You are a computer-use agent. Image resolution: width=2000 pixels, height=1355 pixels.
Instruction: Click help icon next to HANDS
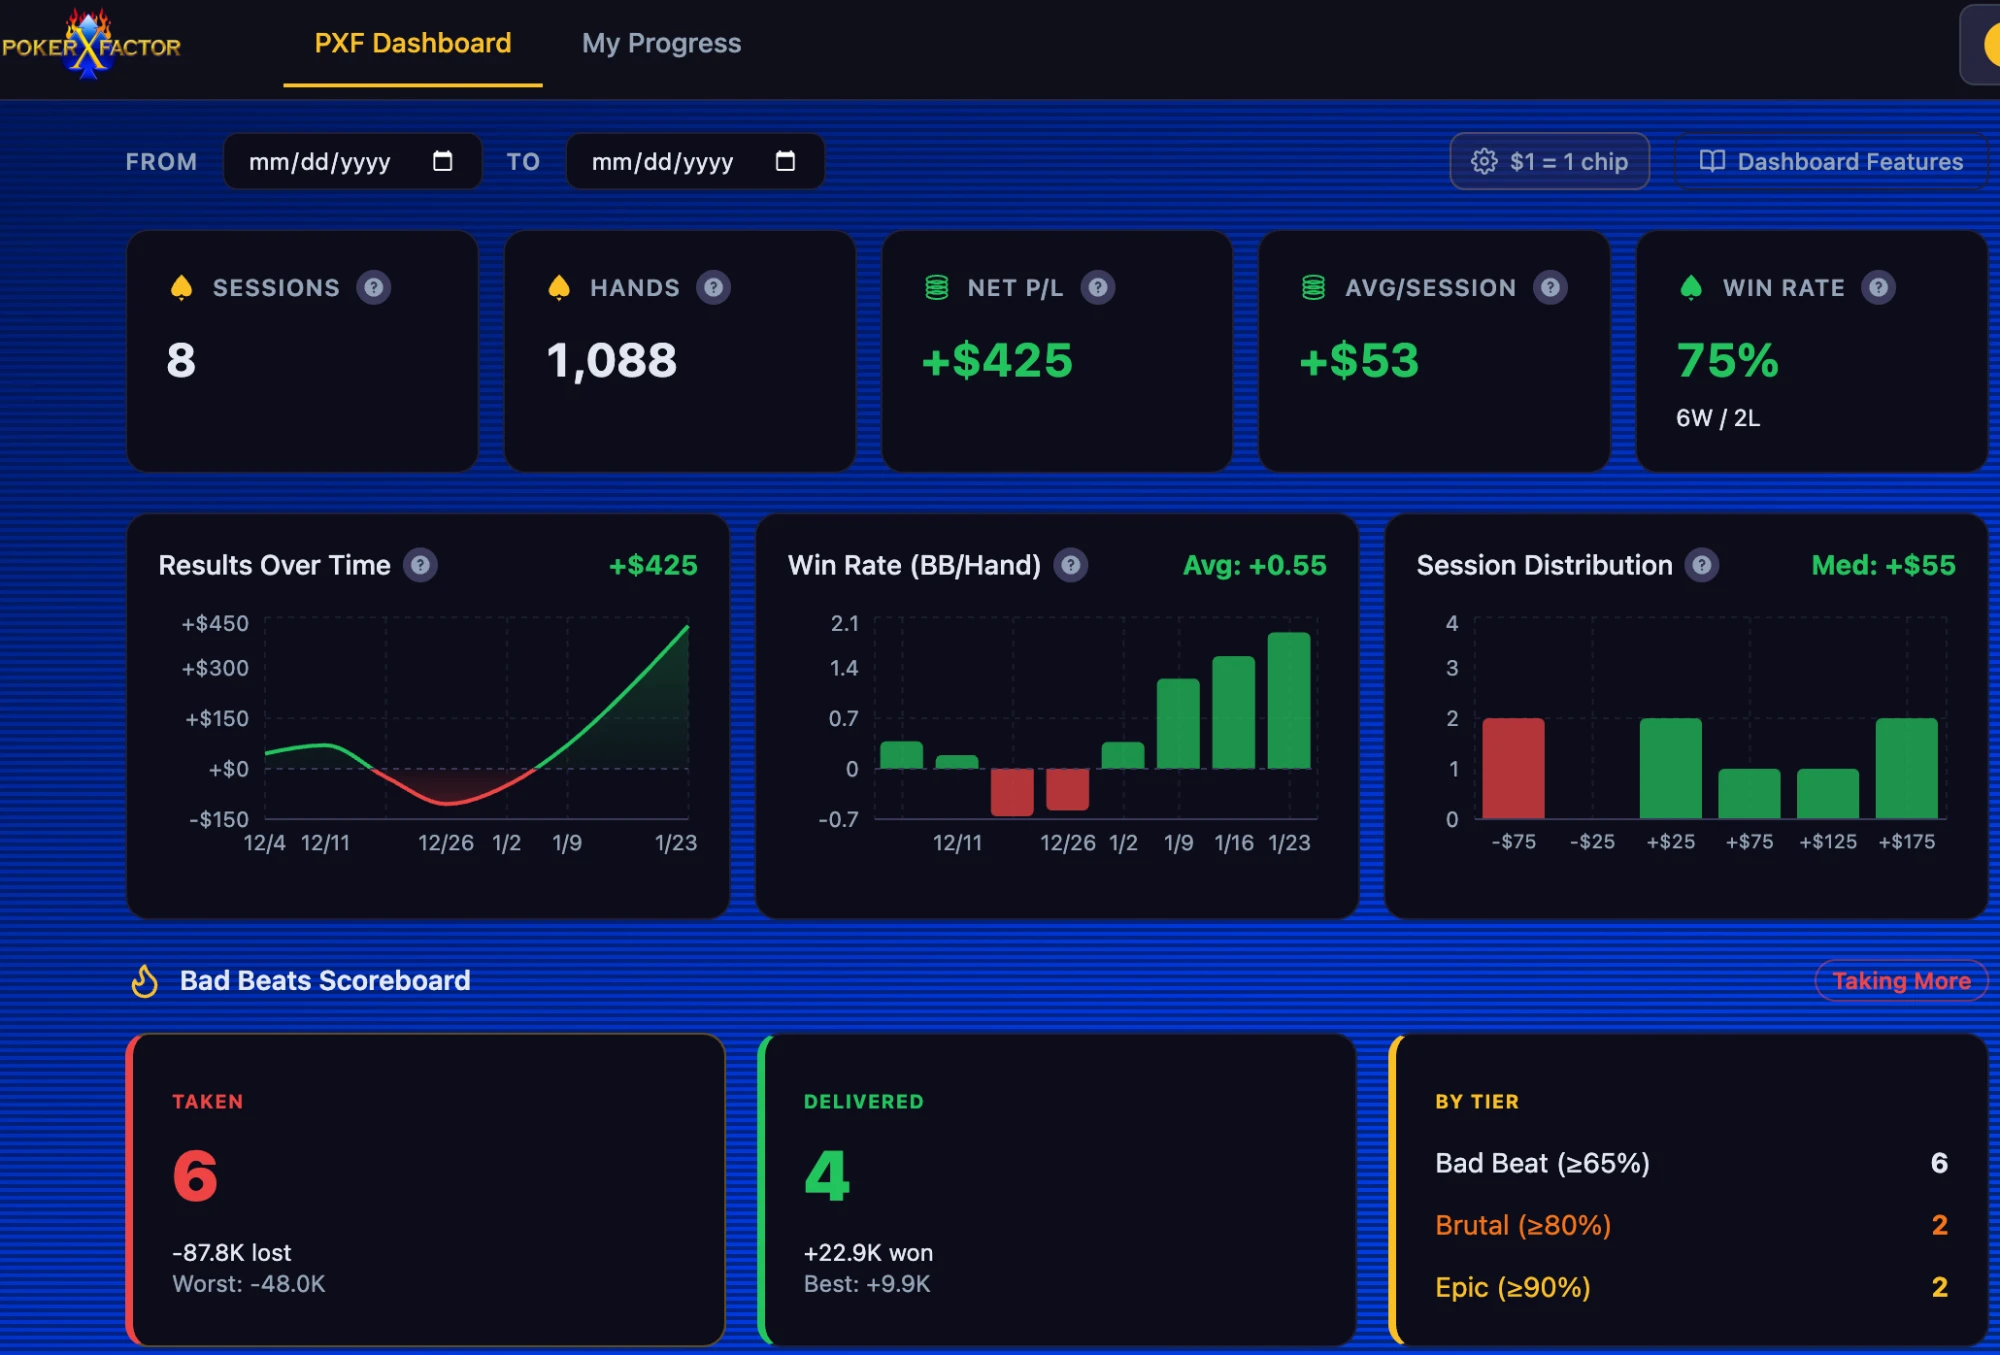pos(713,288)
